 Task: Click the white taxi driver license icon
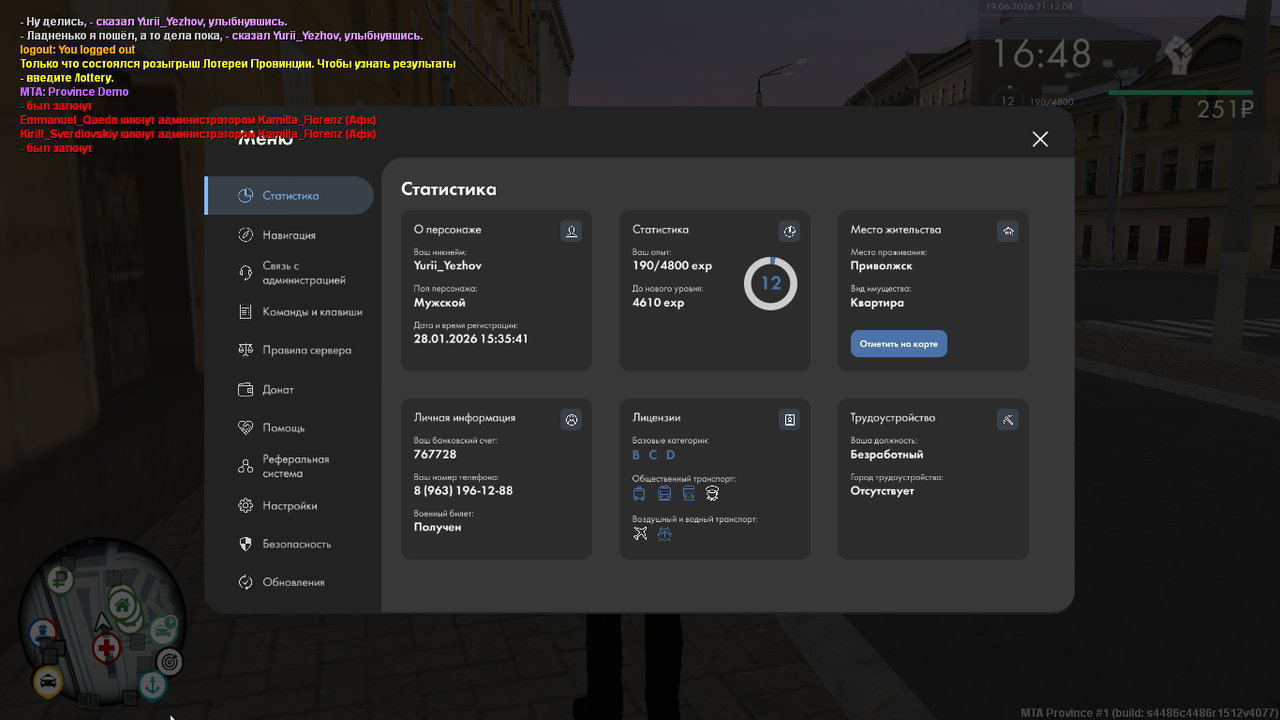pos(712,494)
